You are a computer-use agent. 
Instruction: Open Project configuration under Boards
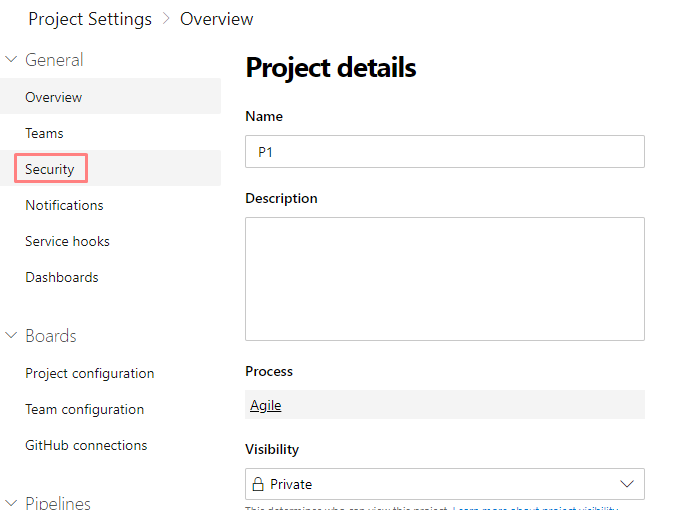click(90, 373)
